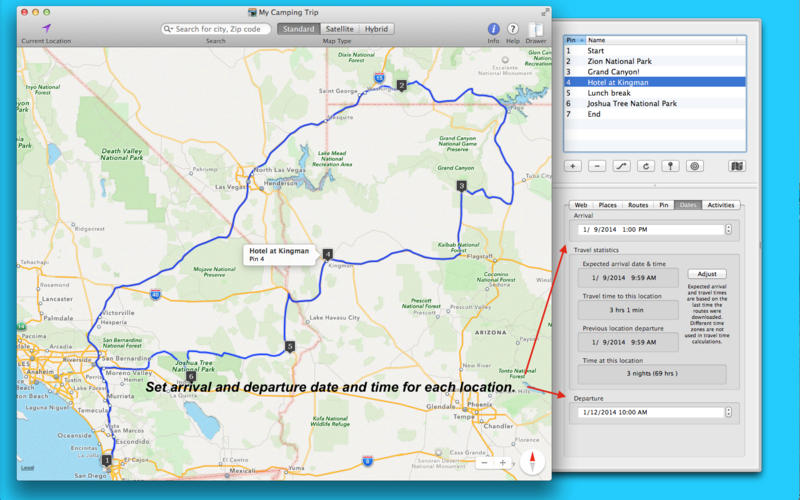Screen dimensions: 800x500
Task: Zoom in the map with plus control
Action: [503, 462]
